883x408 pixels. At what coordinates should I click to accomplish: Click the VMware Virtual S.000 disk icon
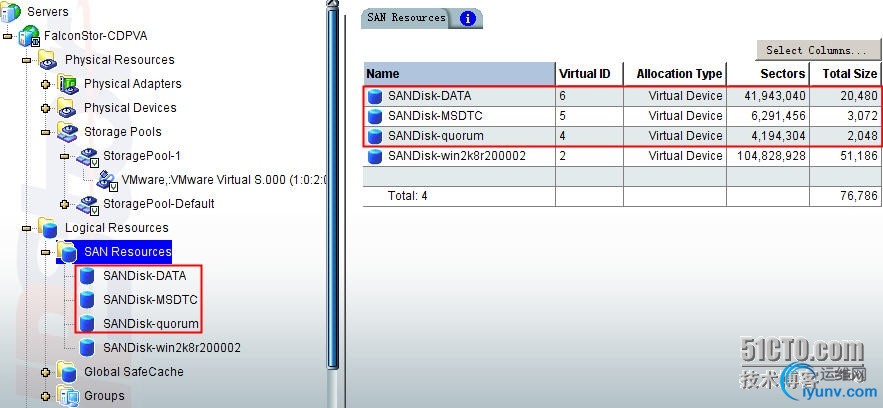[106, 181]
